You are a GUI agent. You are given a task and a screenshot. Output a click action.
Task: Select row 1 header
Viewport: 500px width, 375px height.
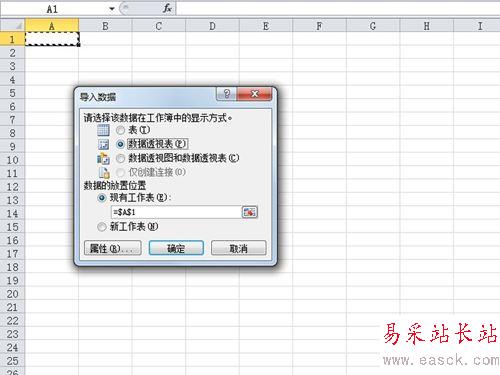coord(13,39)
